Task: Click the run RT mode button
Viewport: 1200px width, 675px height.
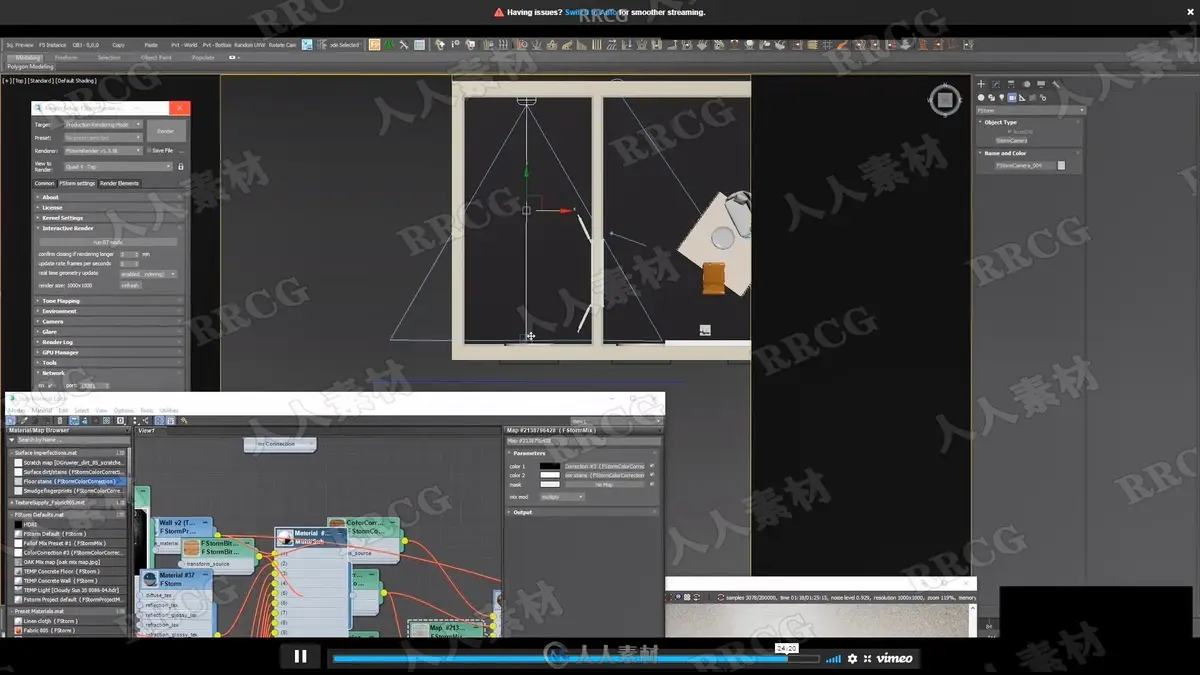Action: (x=108, y=242)
